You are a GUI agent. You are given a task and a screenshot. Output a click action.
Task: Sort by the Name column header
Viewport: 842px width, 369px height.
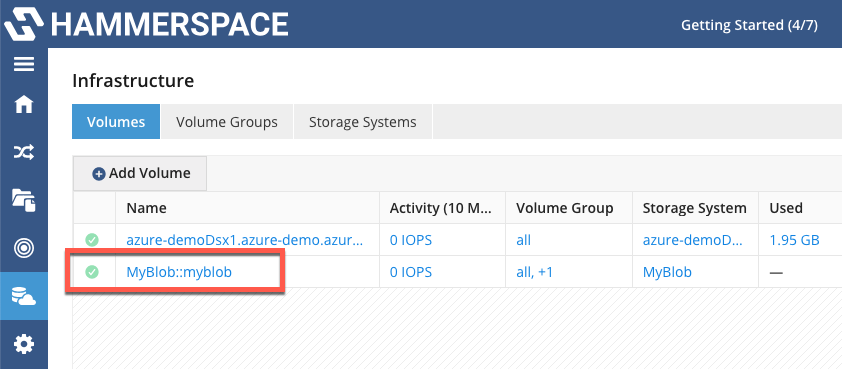point(248,208)
